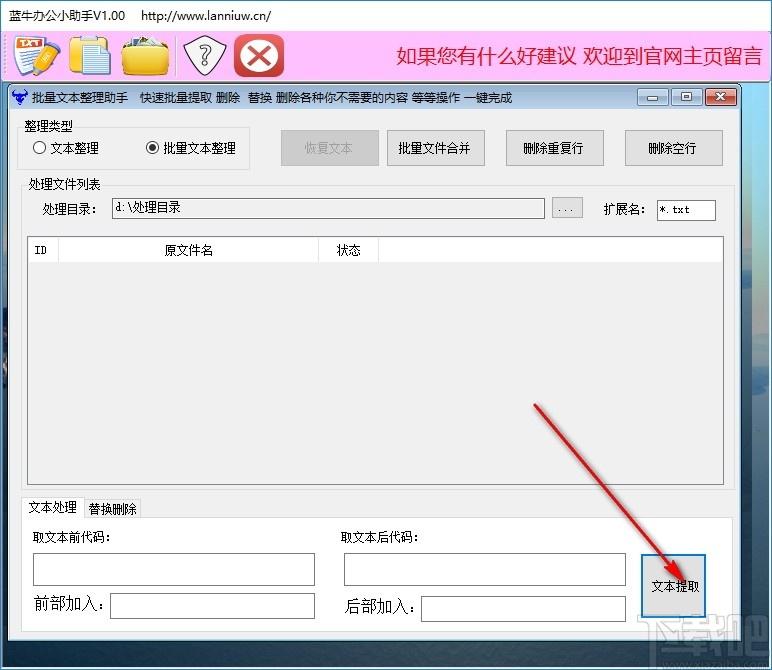Click the browse "..." directory button

[567, 209]
